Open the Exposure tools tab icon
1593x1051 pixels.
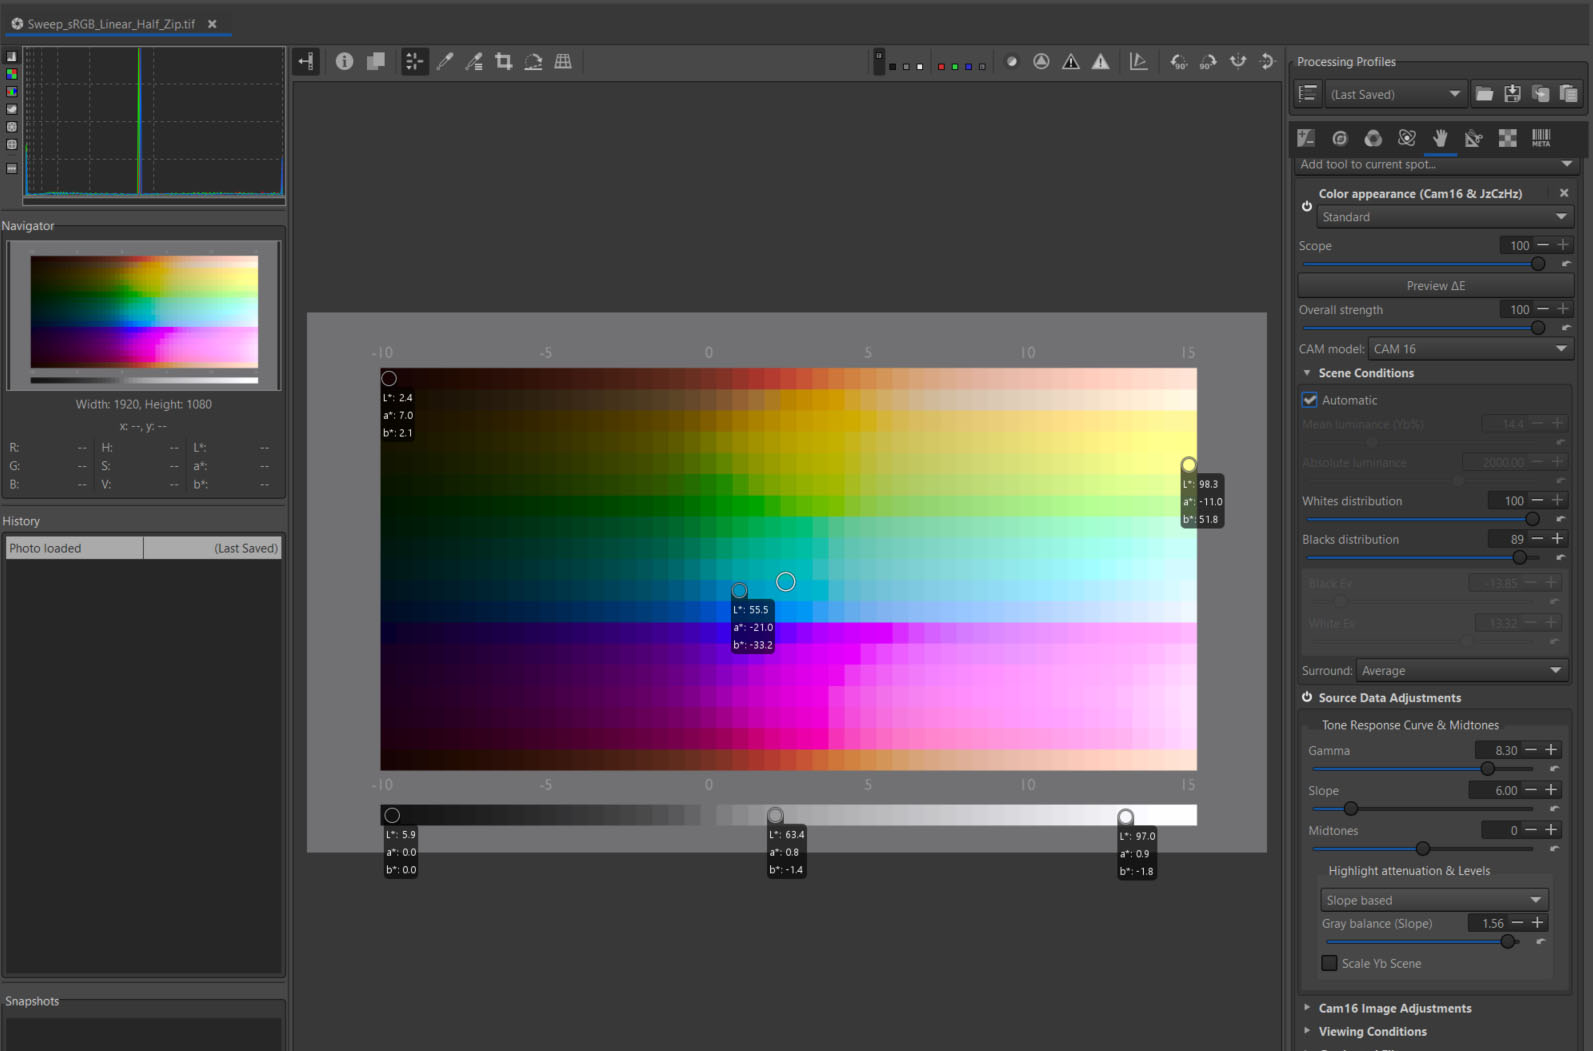[1306, 138]
